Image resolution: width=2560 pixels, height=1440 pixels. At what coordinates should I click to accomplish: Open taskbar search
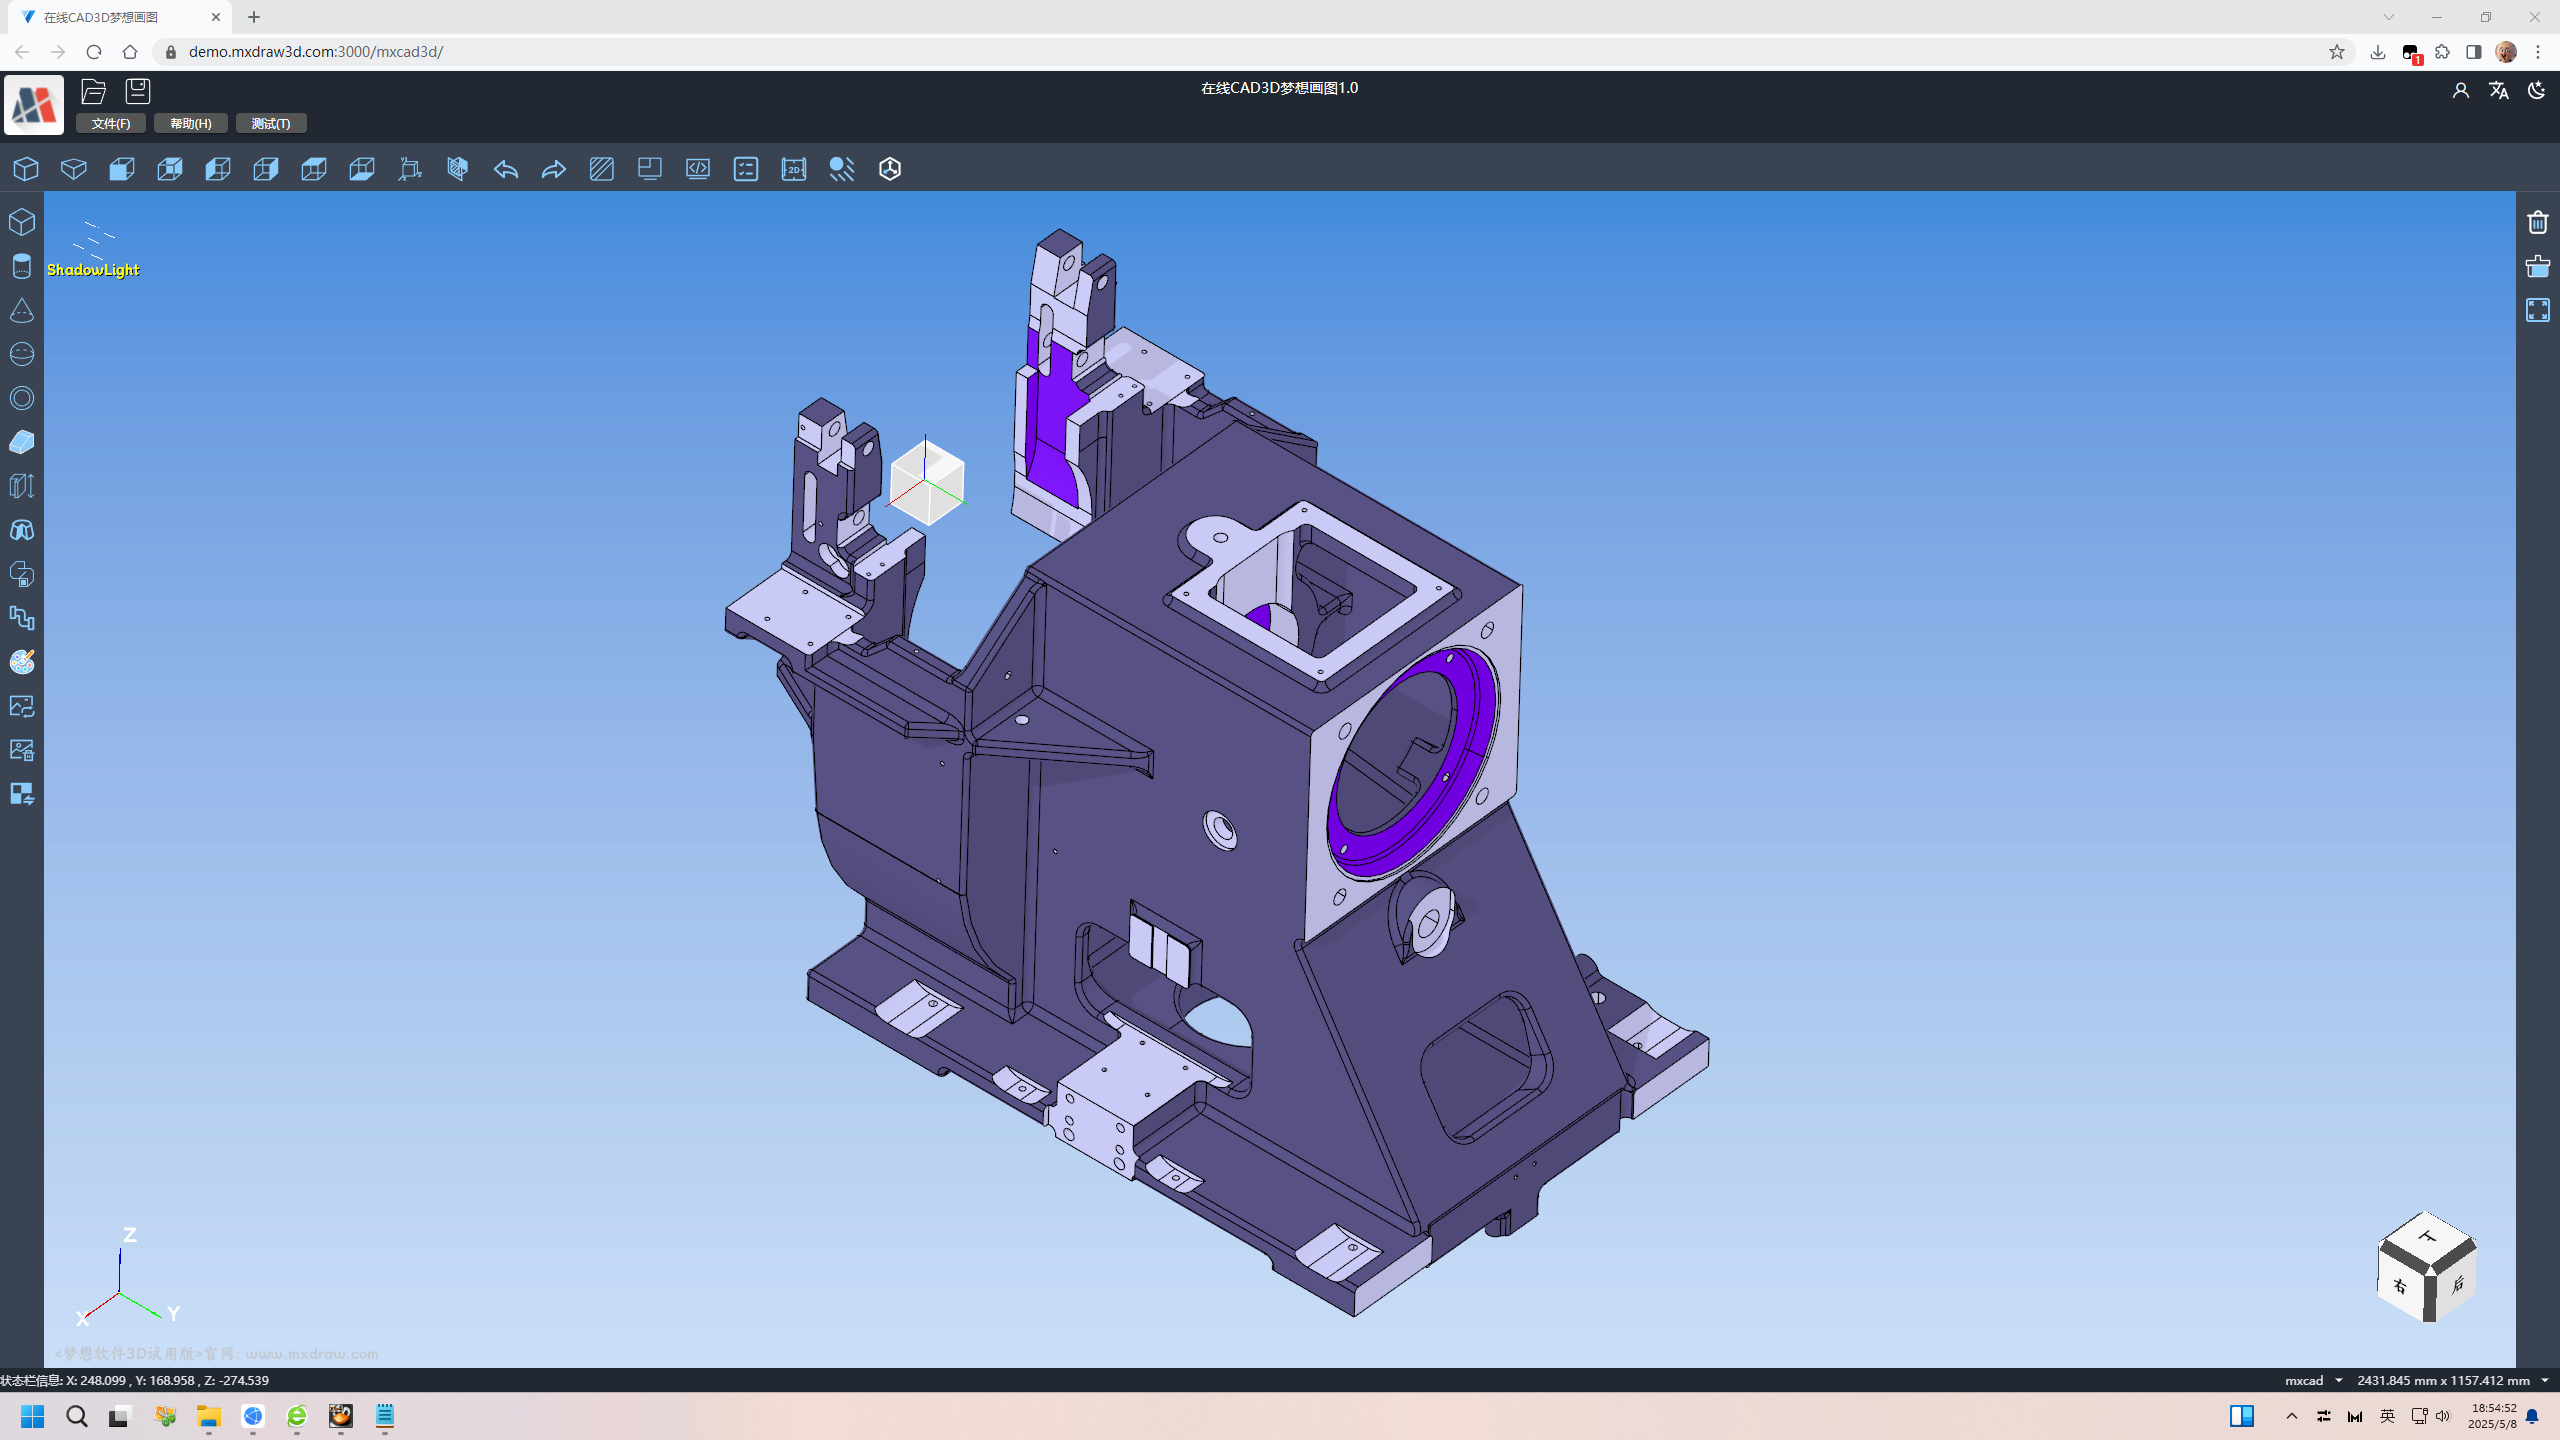pyautogui.click(x=77, y=1416)
